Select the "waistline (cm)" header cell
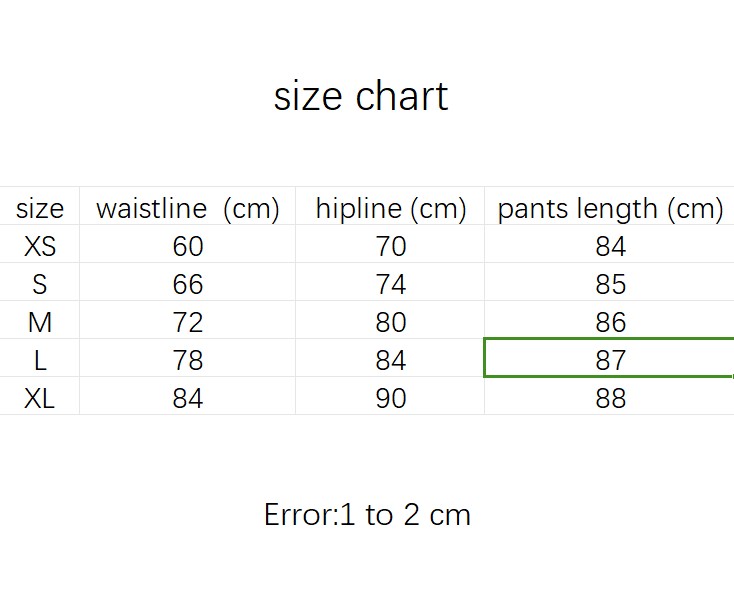Viewport: 734px width, 607px height. 187,208
